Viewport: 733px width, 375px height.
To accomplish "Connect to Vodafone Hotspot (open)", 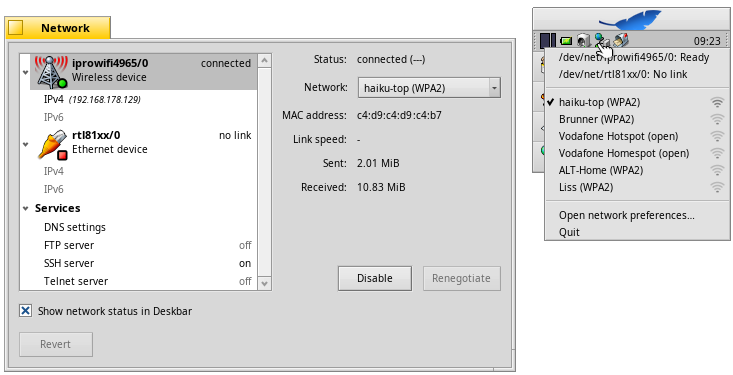I will pyautogui.click(x=637, y=136).
